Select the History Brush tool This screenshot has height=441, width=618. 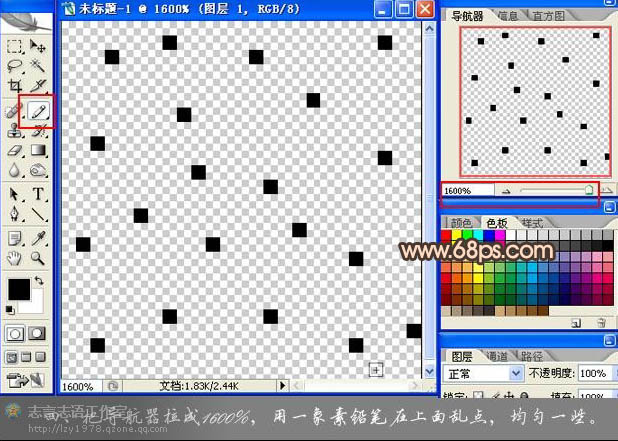39,132
